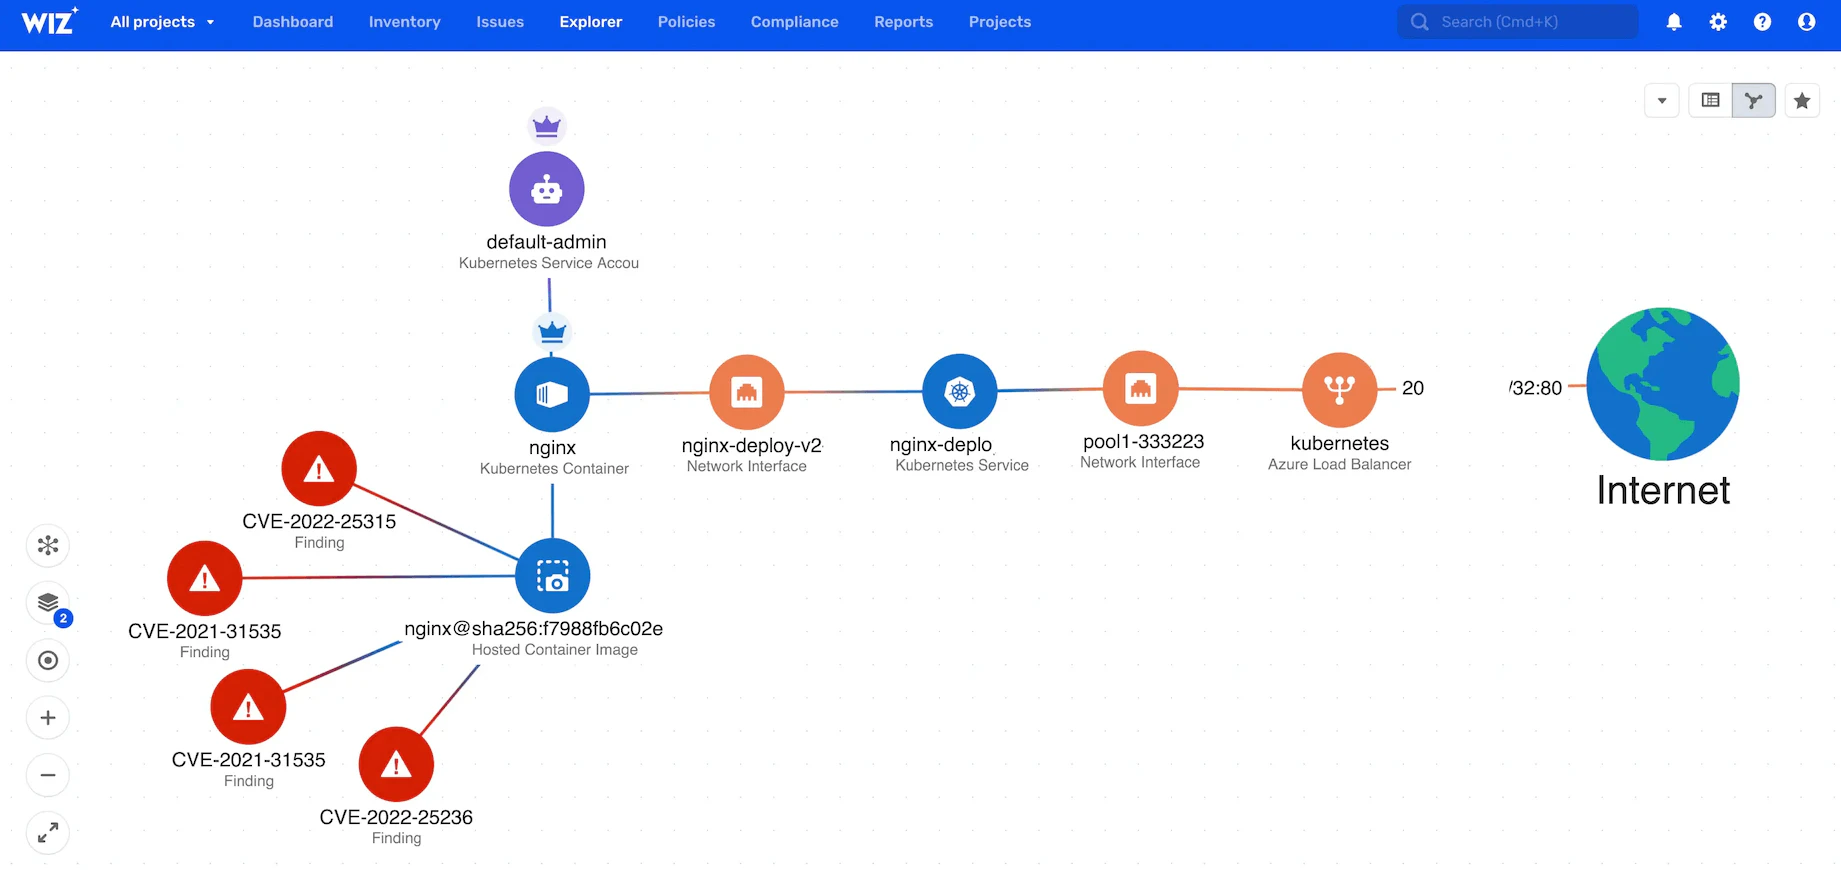The height and width of the screenshot is (870, 1841).
Task: Switch to graph view
Action: pyautogui.click(x=1754, y=100)
